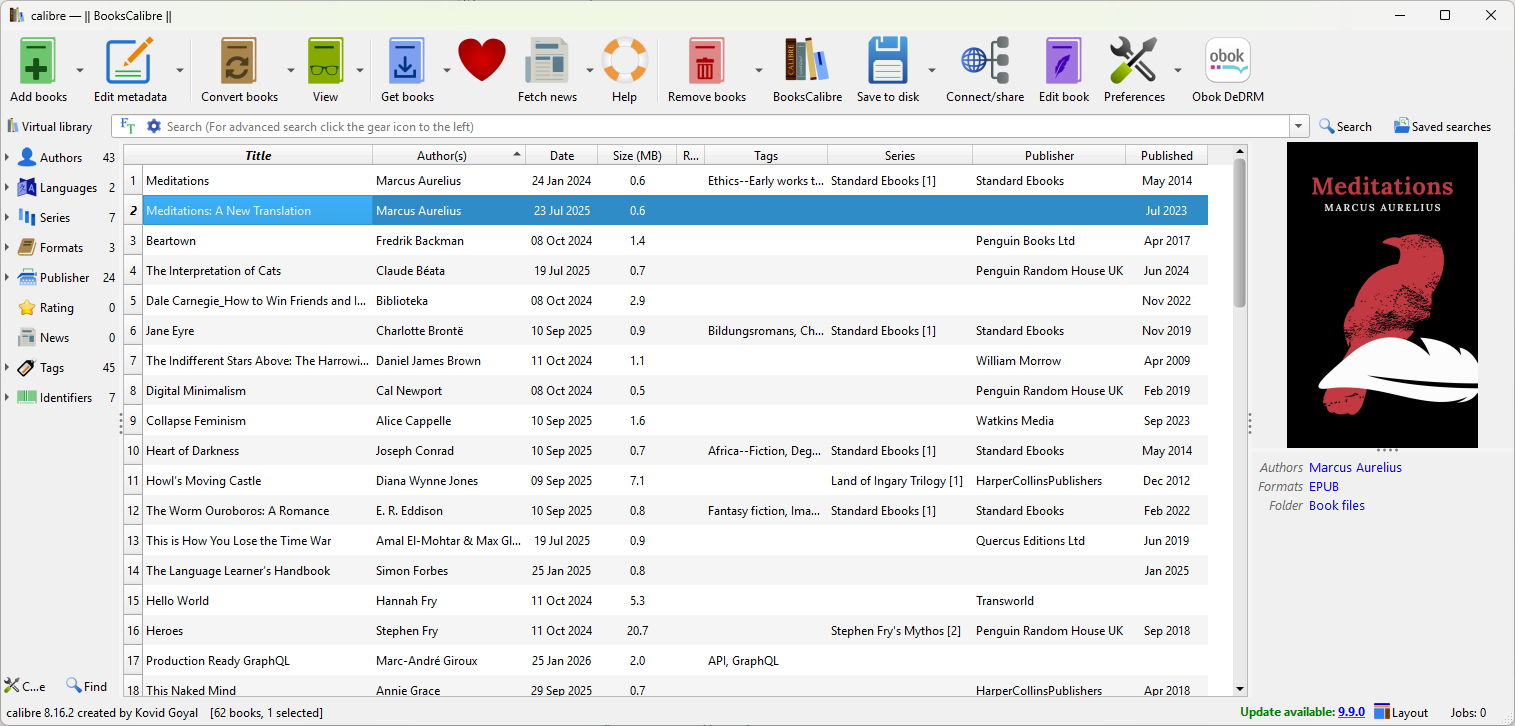Image resolution: width=1515 pixels, height=726 pixels.
Task: Open Preferences
Action: 1133,61
